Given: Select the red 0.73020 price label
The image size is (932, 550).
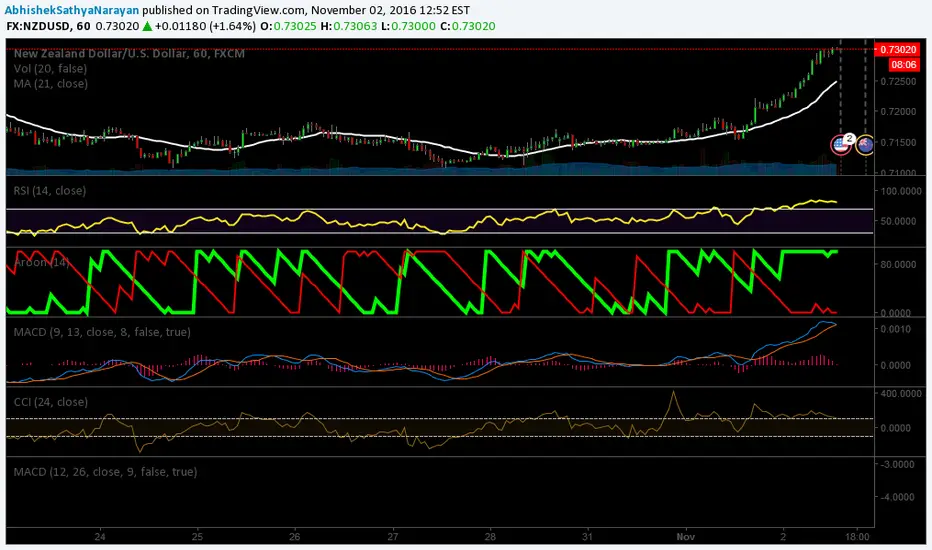Looking at the screenshot, I should [897, 49].
